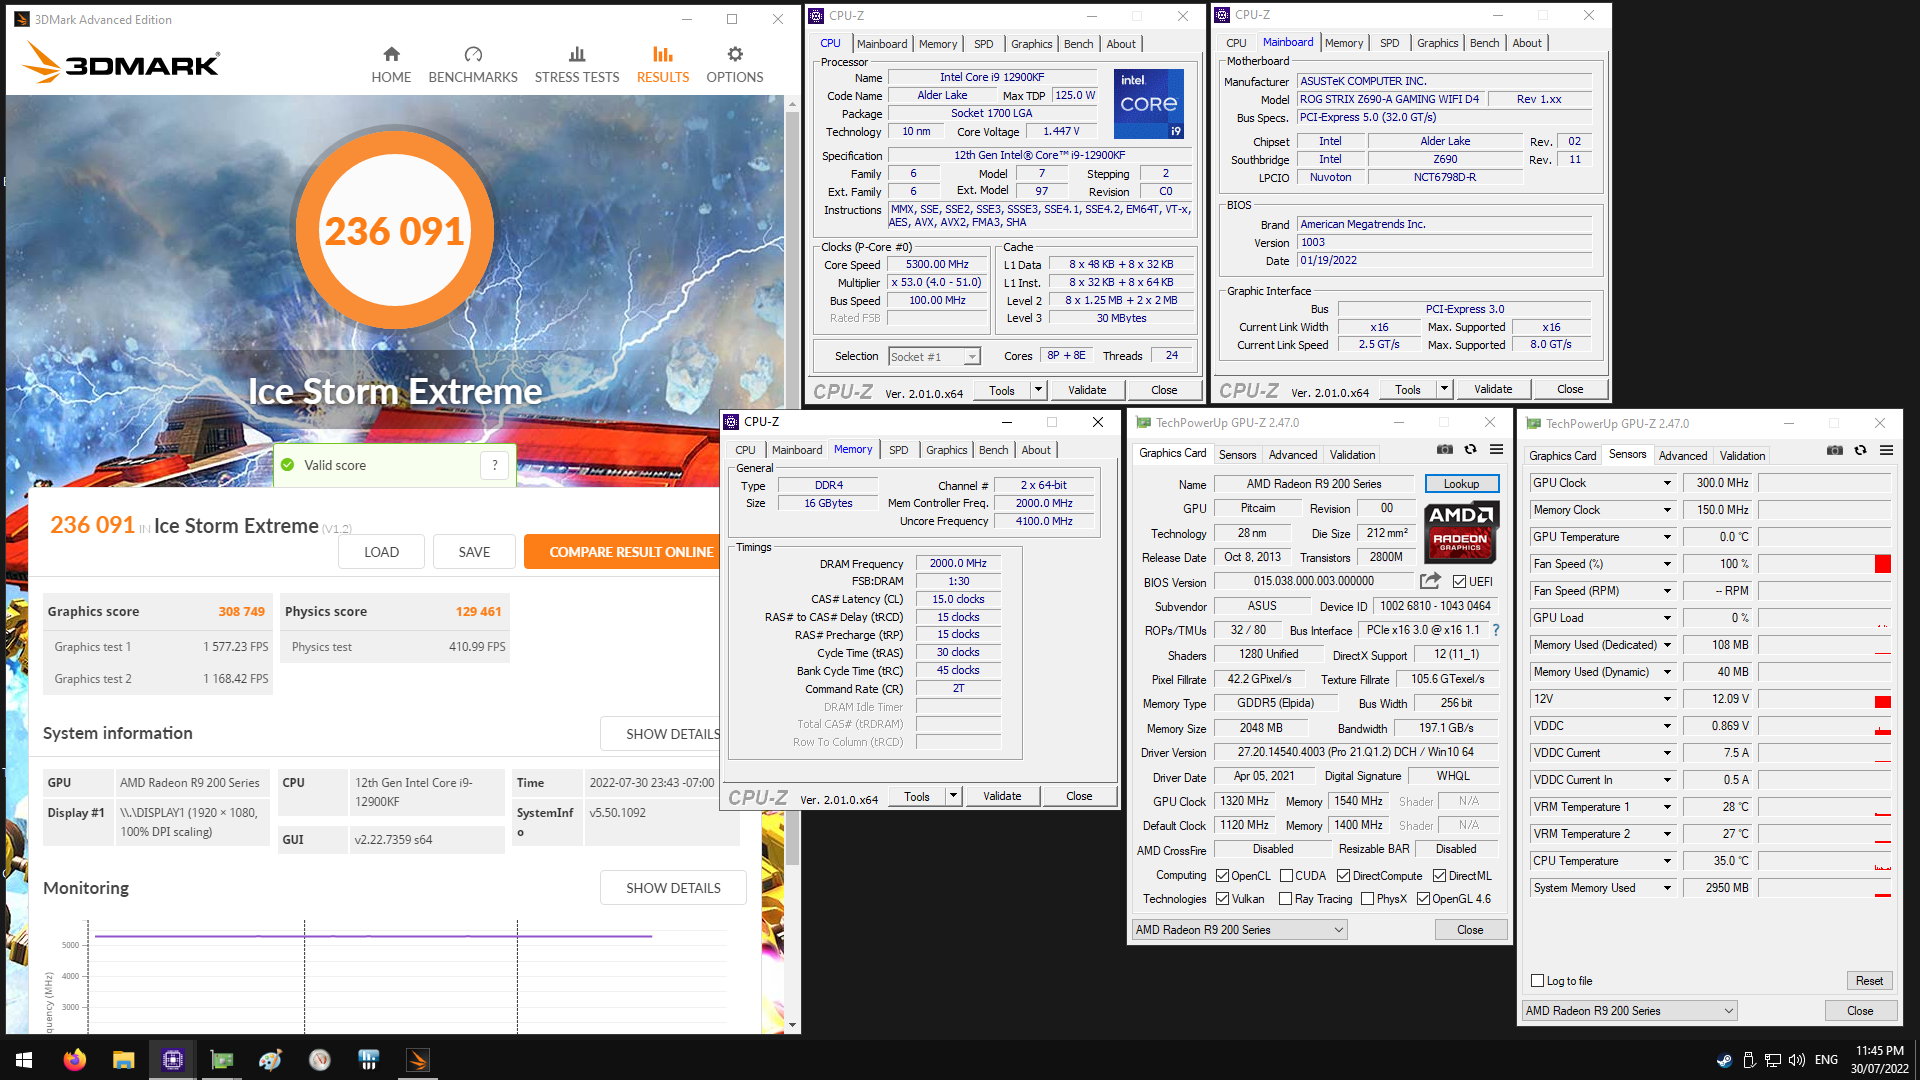
Task: Expand the GPU Temperature sensor dropdown
Action: 1667,537
